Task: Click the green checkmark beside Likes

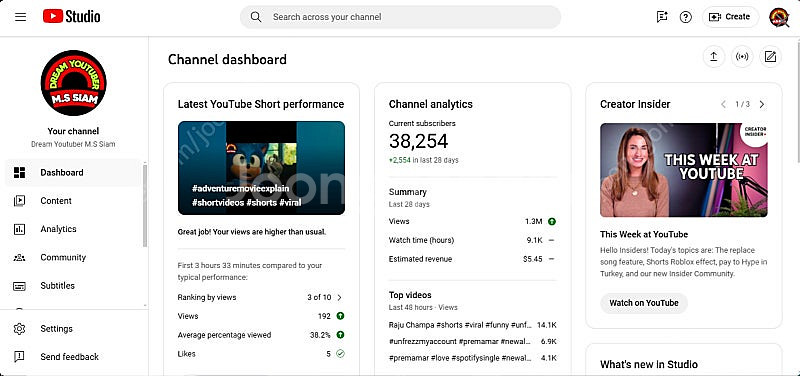Action: click(x=340, y=354)
